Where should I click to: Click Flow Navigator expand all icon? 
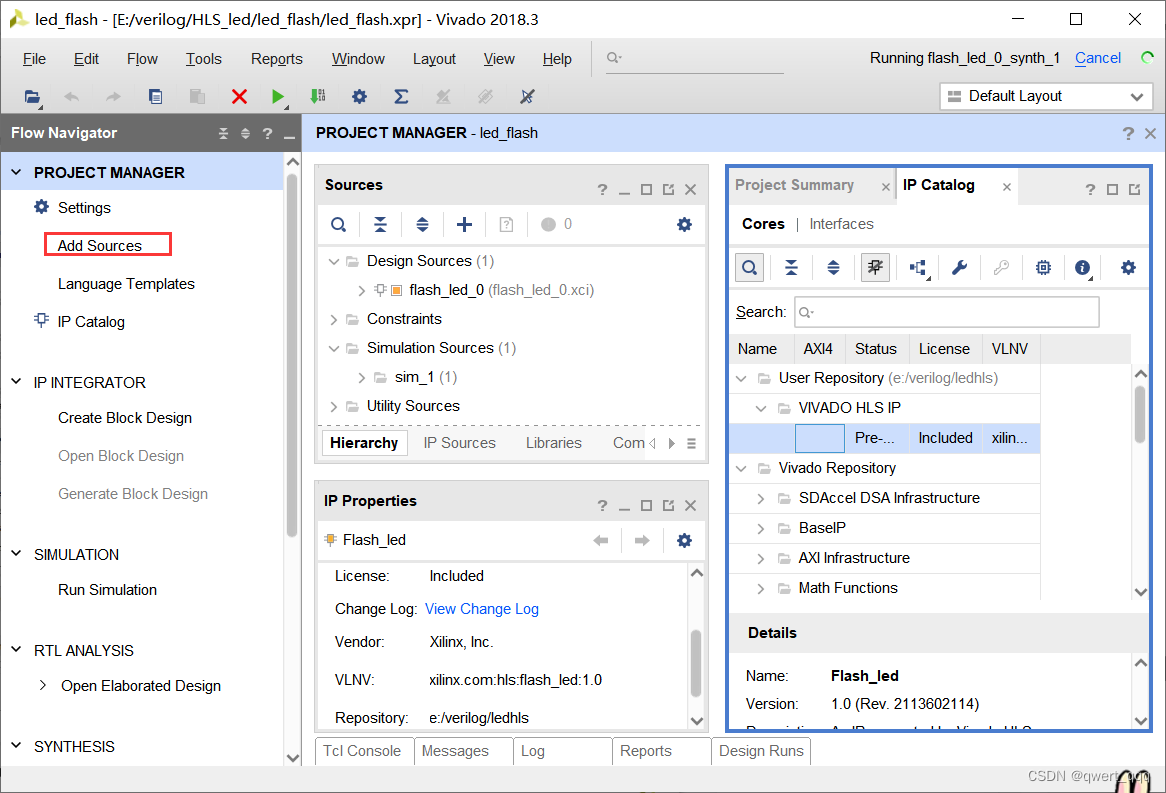(245, 134)
